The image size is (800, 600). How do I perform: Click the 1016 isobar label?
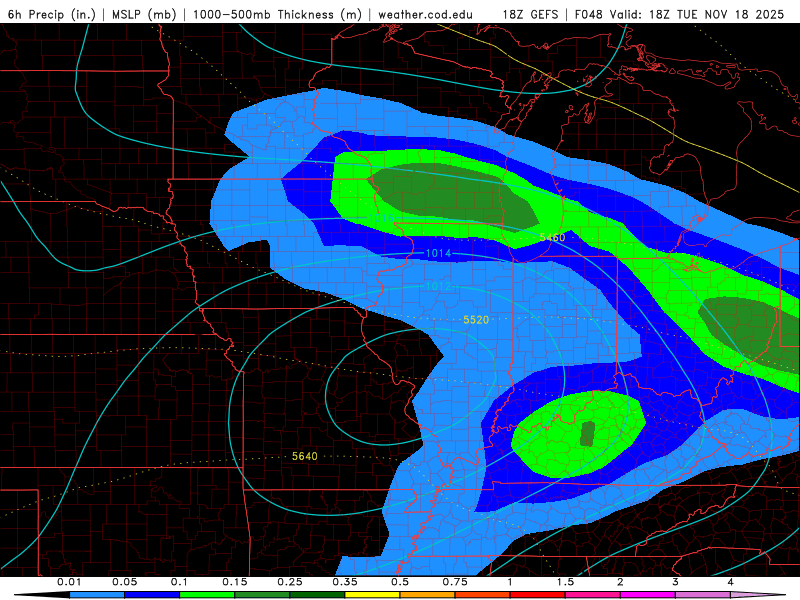382,218
